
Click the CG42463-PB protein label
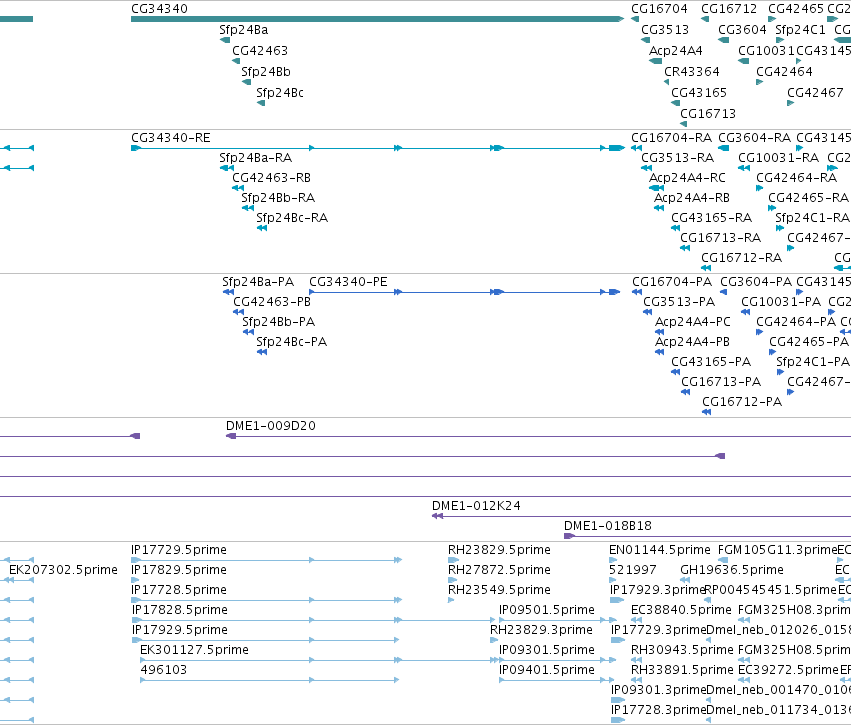[x=271, y=303]
